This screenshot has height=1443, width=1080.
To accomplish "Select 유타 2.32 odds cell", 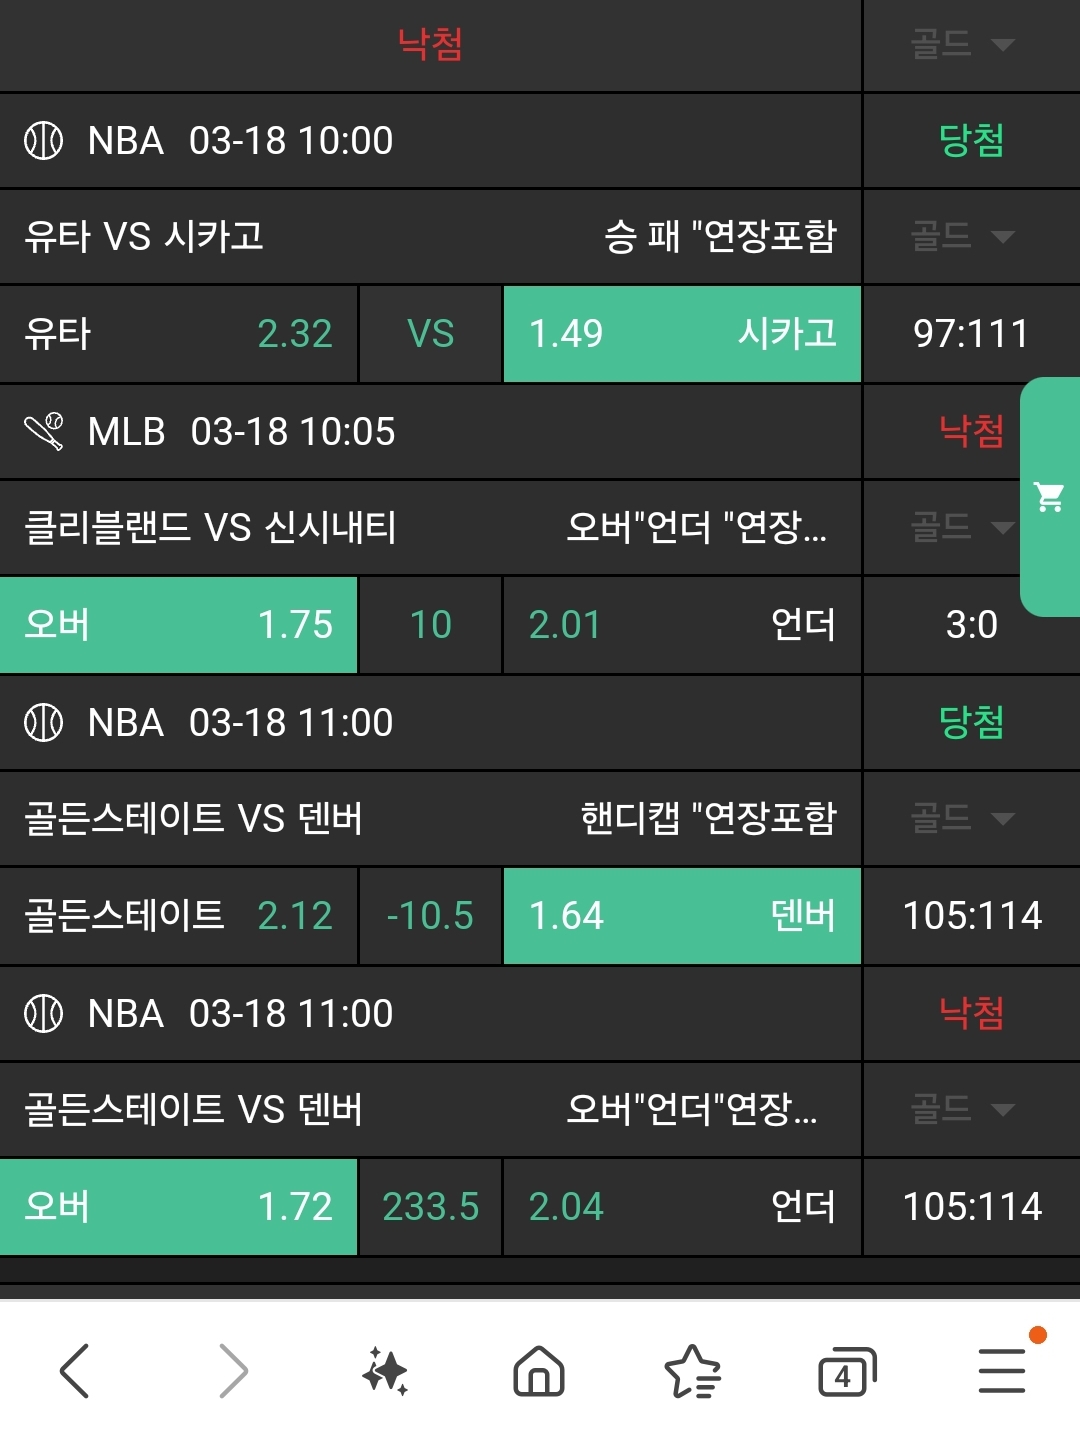I will pyautogui.click(x=178, y=334).
